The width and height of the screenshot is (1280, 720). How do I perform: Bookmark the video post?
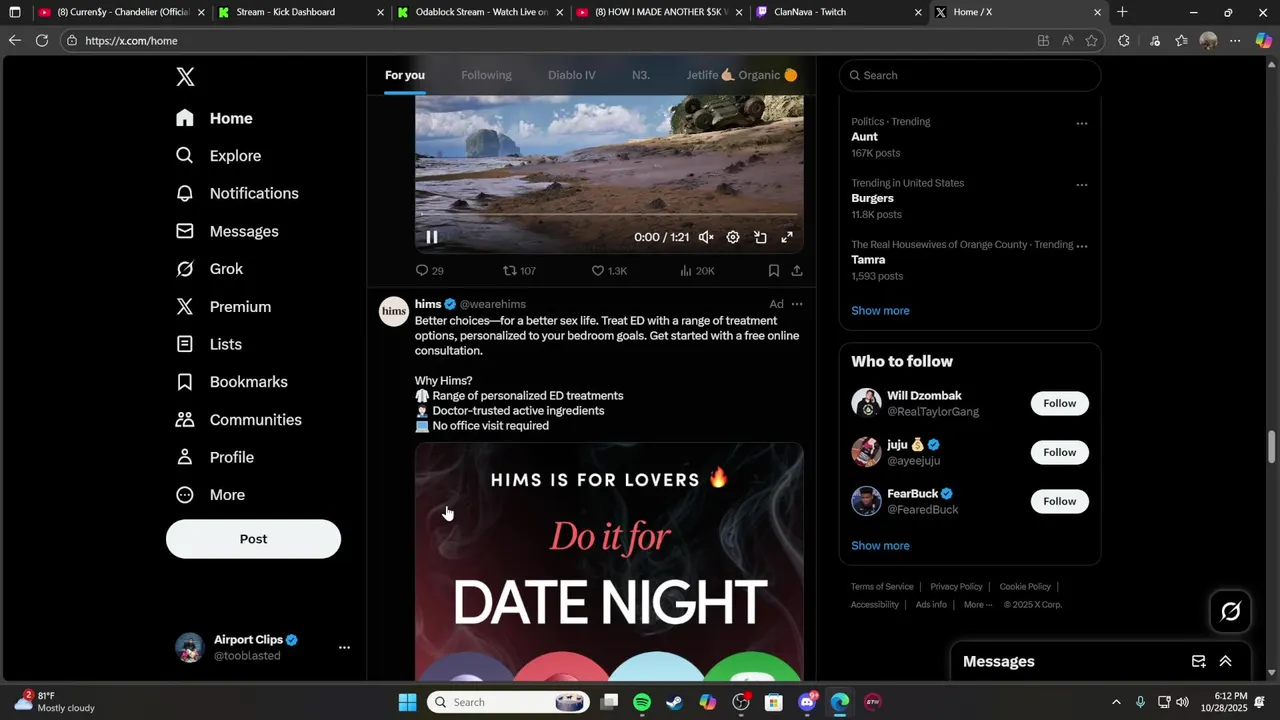[774, 271]
